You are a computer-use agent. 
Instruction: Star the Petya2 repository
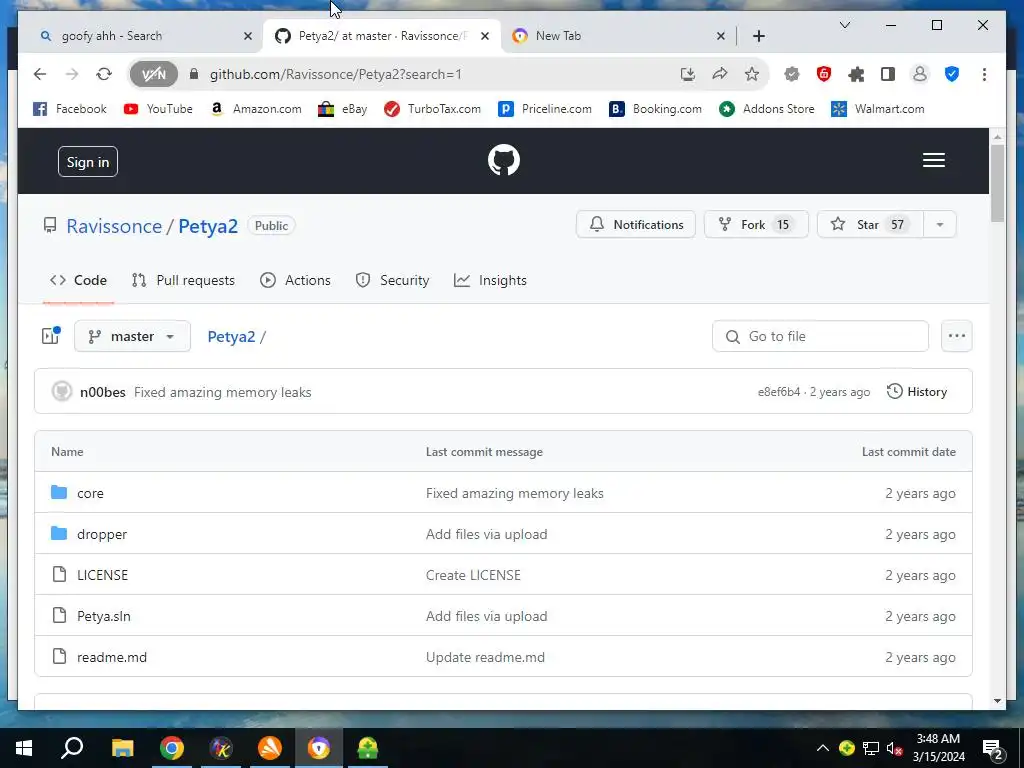tap(870, 224)
